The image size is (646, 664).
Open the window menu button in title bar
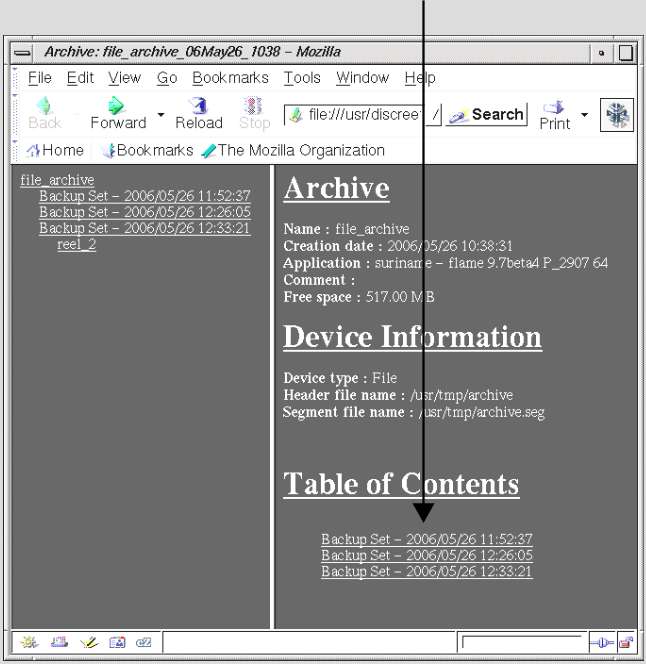22,52
